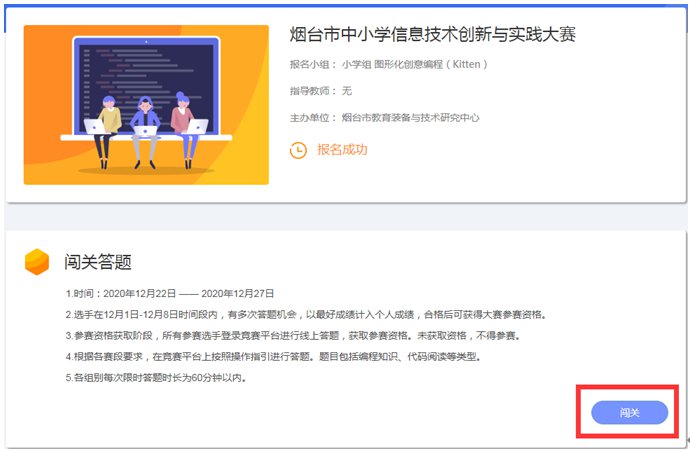The height and width of the screenshot is (452, 690).
Task: Click rule 4 about question types
Action: 273,356
